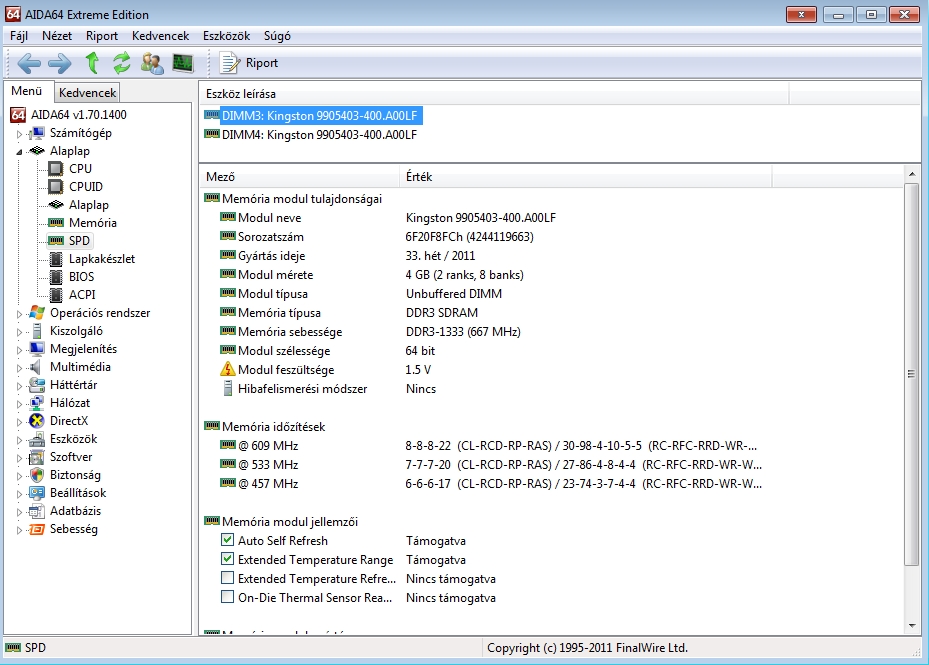Click the green up-level arrow icon

(x=92, y=62)
